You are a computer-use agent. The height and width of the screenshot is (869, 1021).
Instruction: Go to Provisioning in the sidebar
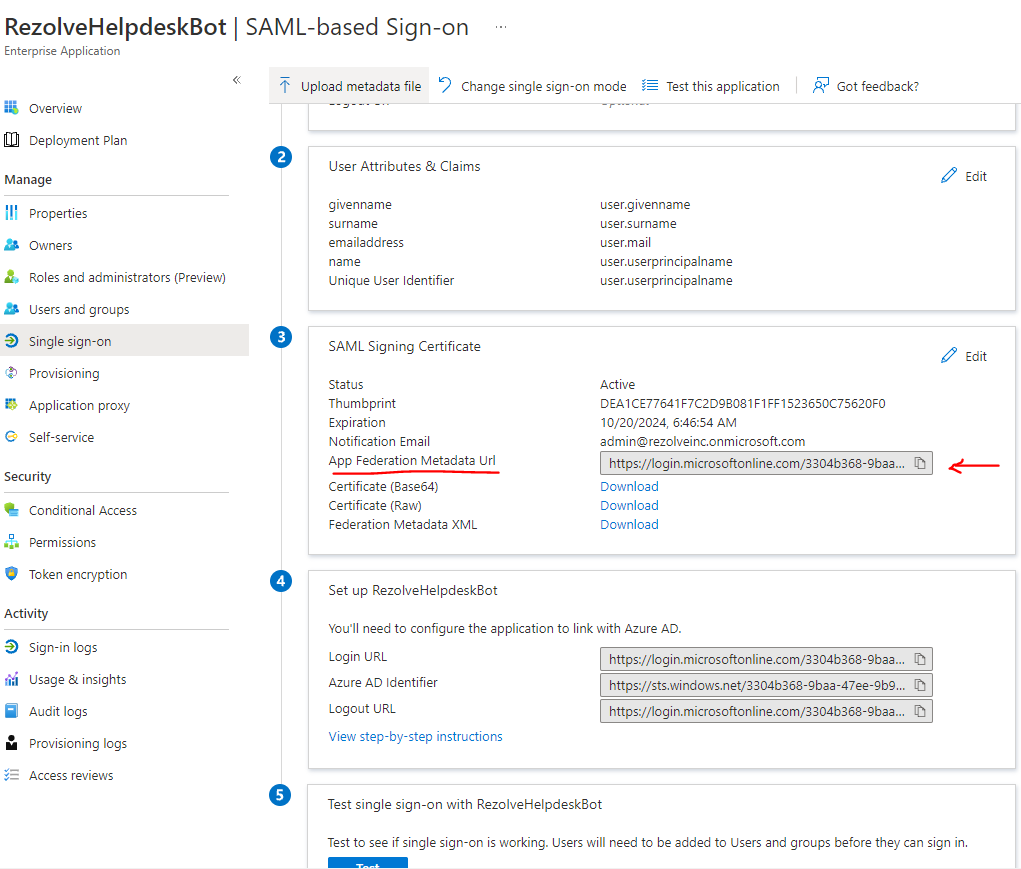[64, 374]
